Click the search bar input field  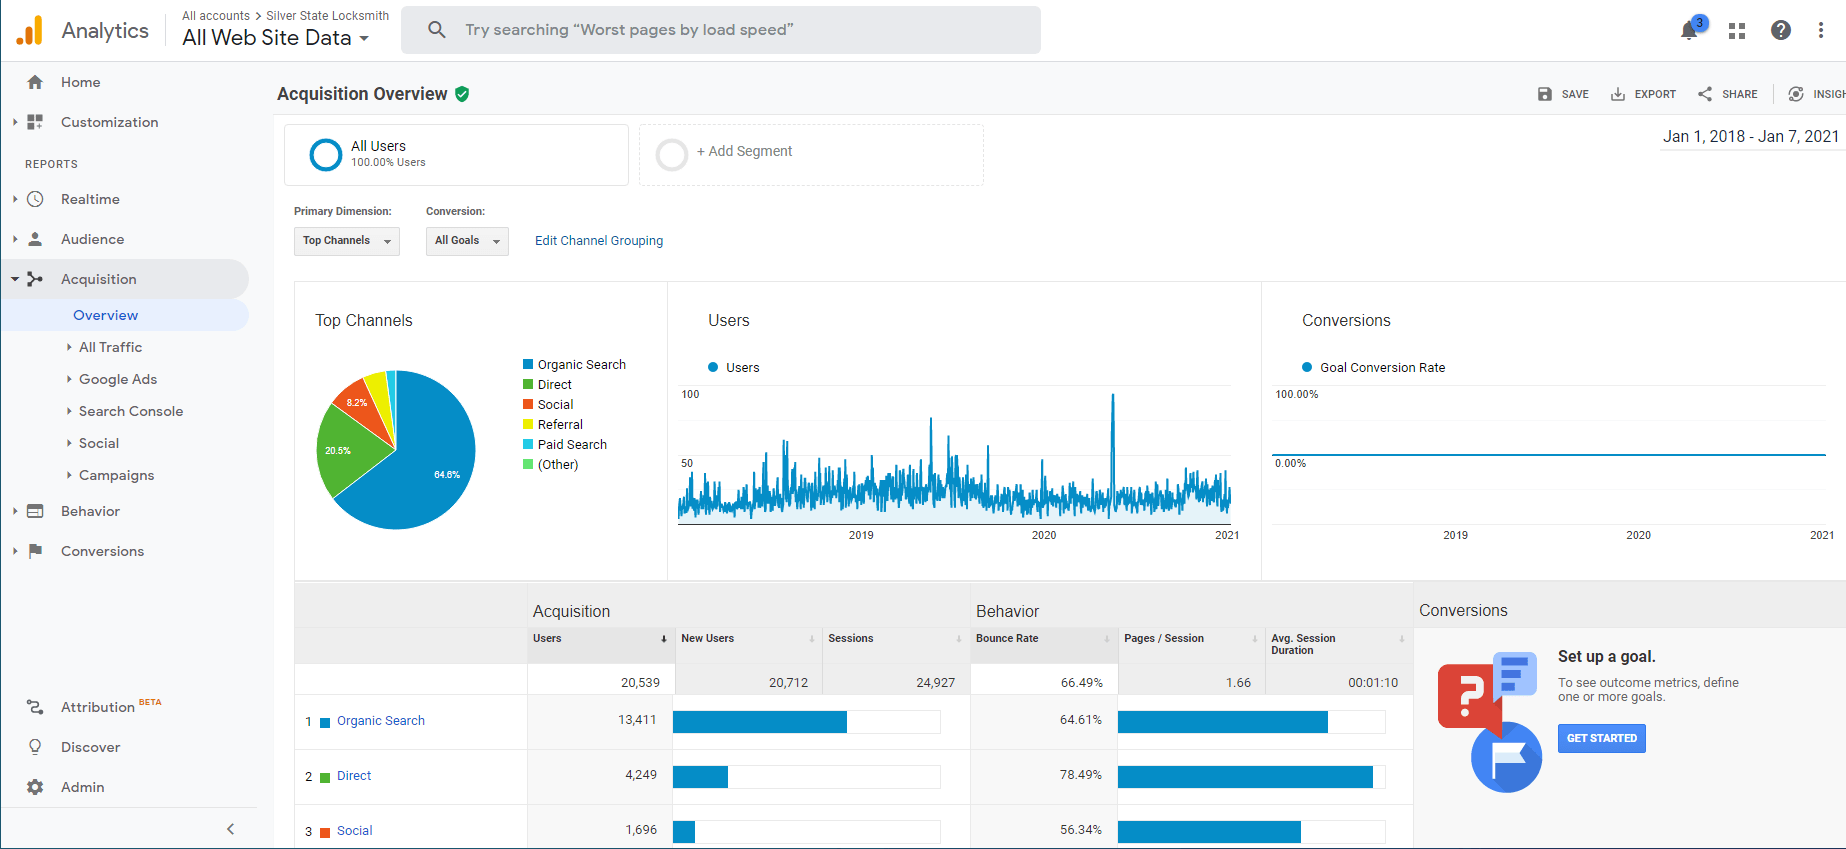[x=720, y=30]
